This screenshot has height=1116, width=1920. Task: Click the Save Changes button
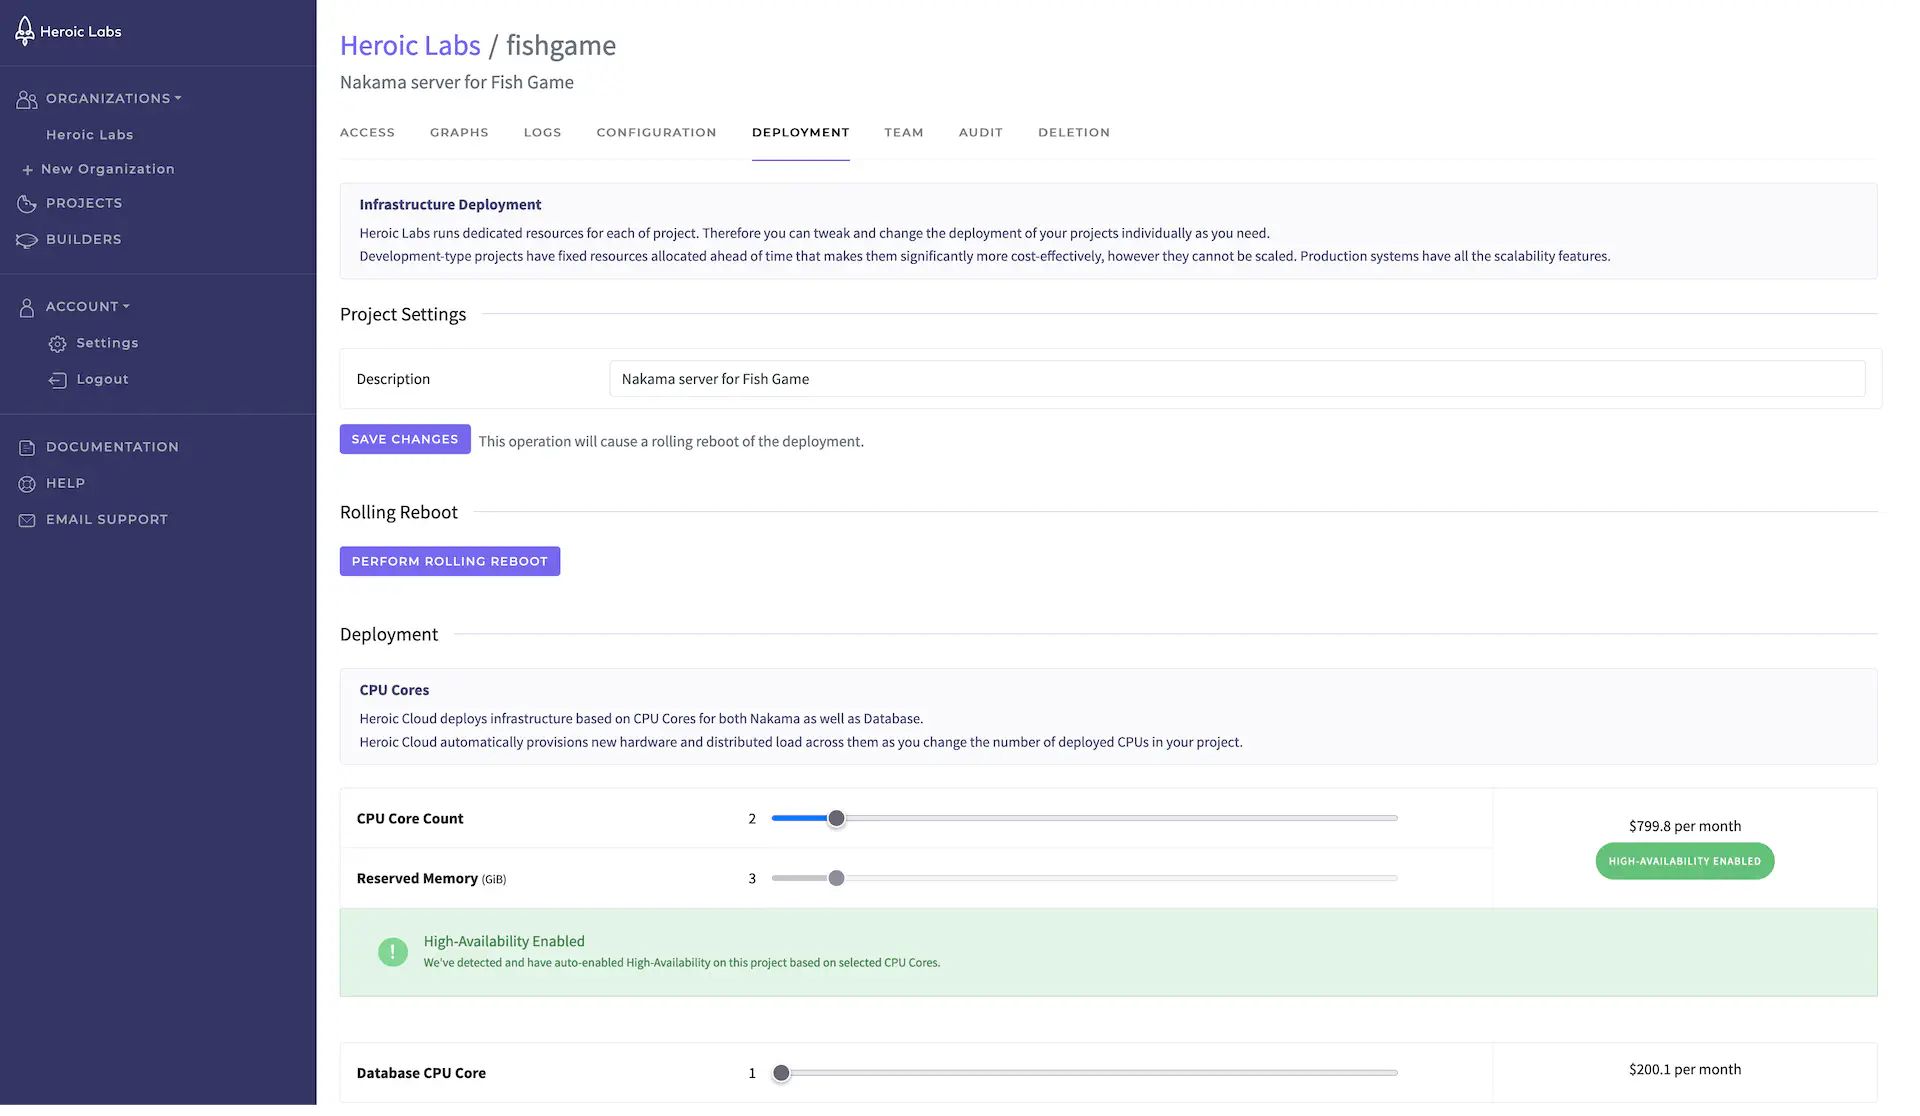[405, 439]
